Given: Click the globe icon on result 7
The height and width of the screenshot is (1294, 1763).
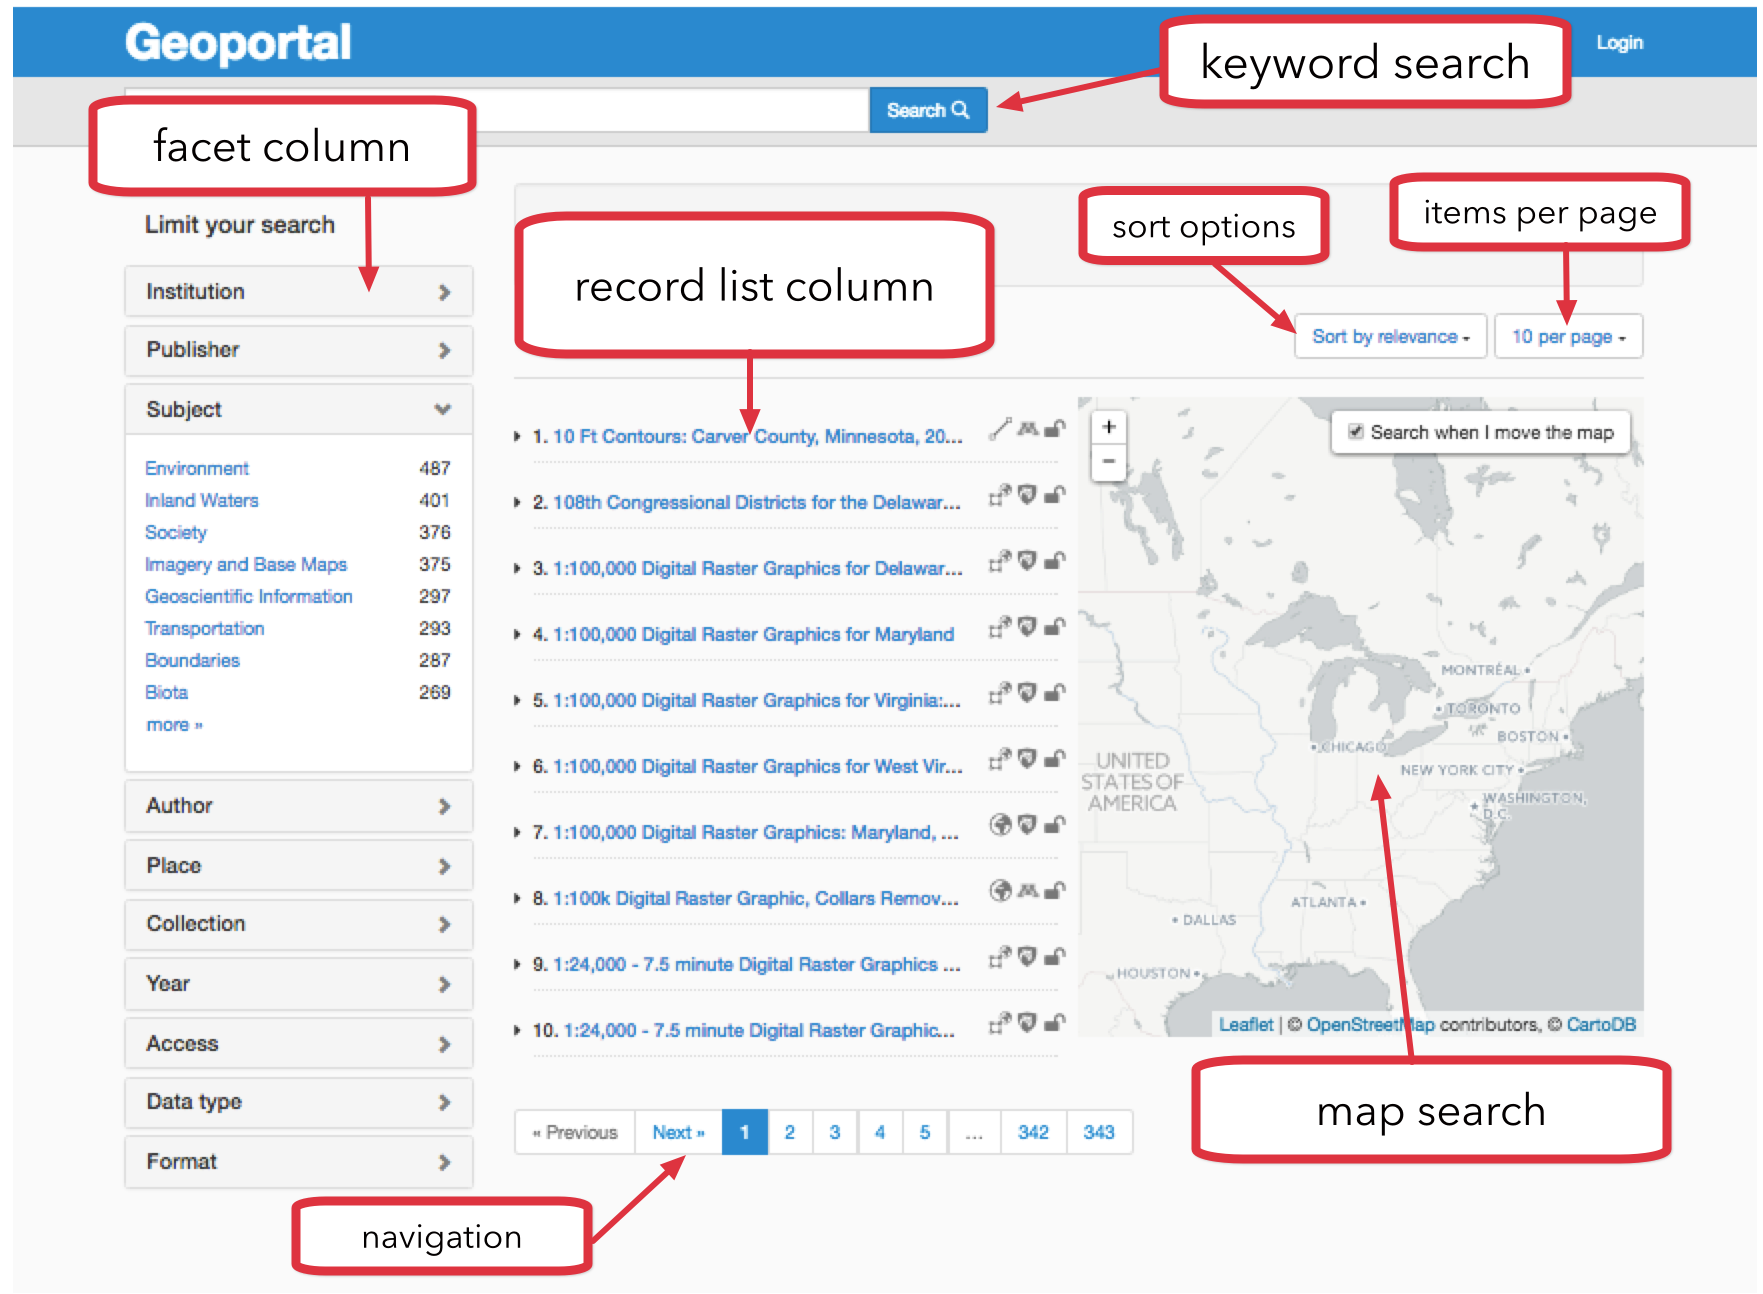Looking at the screenshot, I should [x=1000, y=825].
